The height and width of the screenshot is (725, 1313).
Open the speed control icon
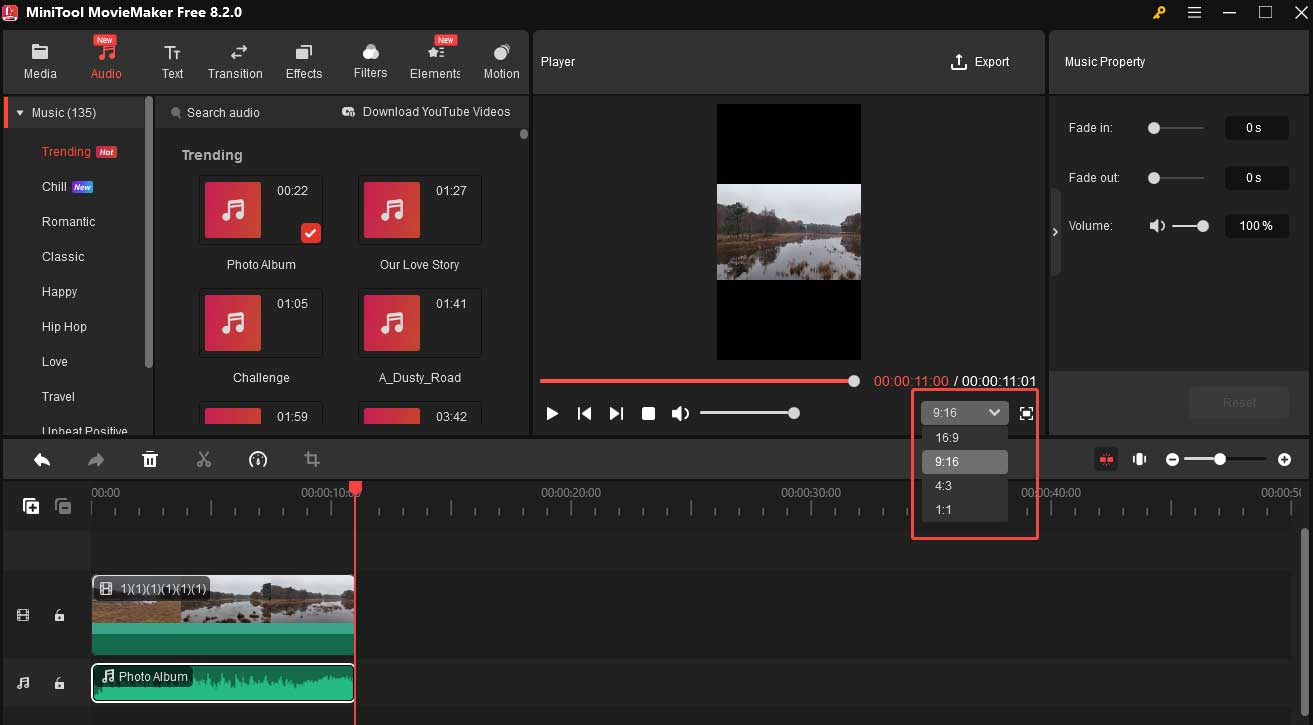258,459
